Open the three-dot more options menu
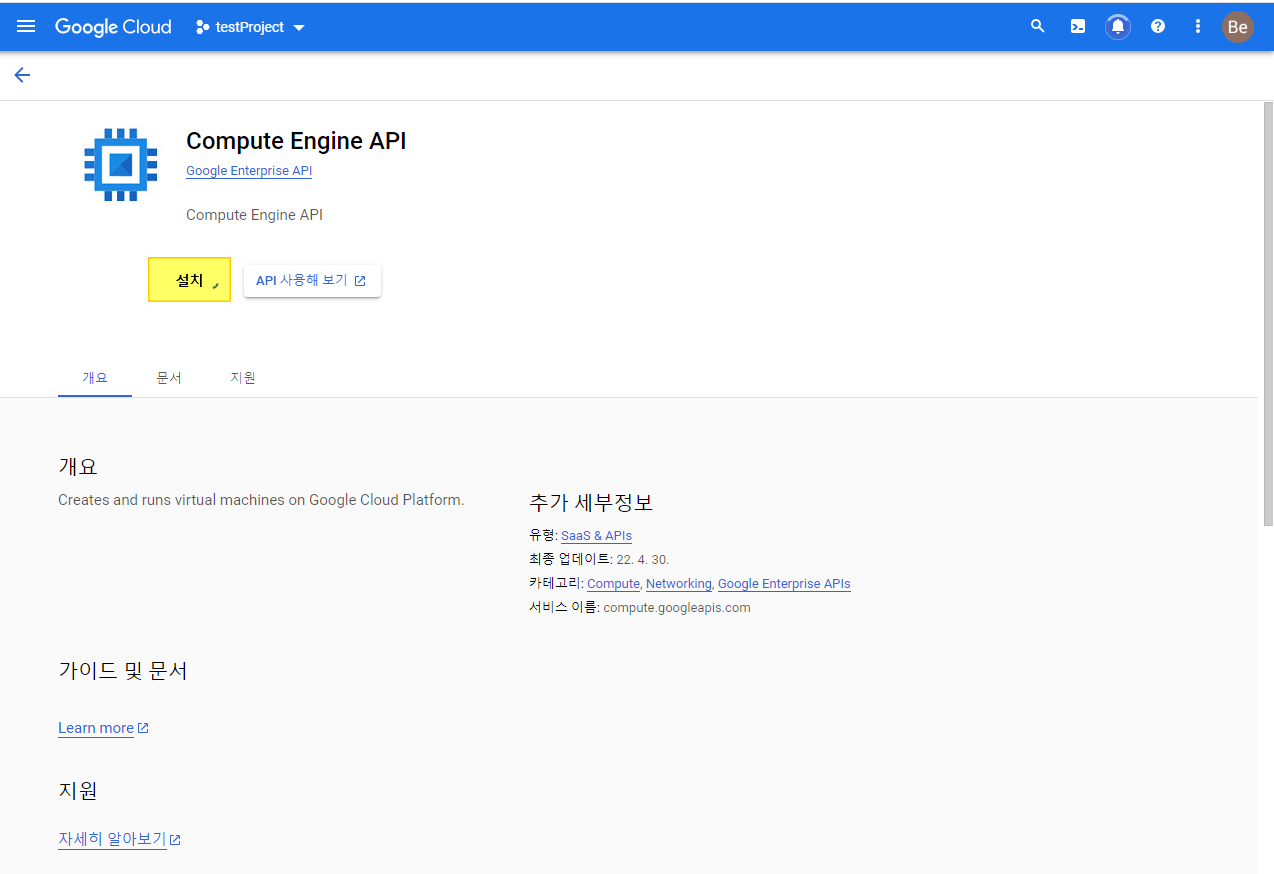The width and height of the screenshot is (1274, 874). pos(1198,27)
